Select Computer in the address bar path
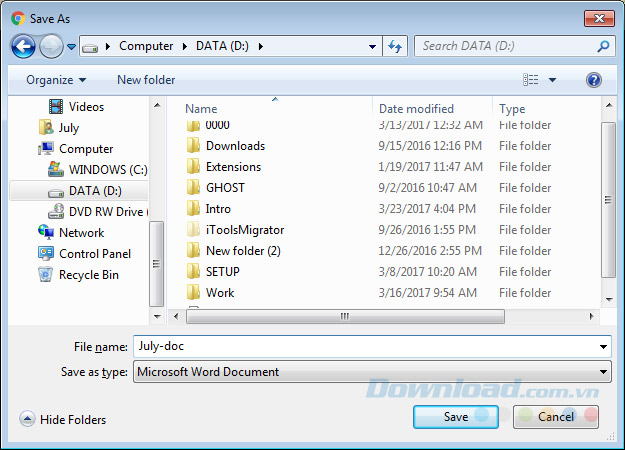 (146, 46)
